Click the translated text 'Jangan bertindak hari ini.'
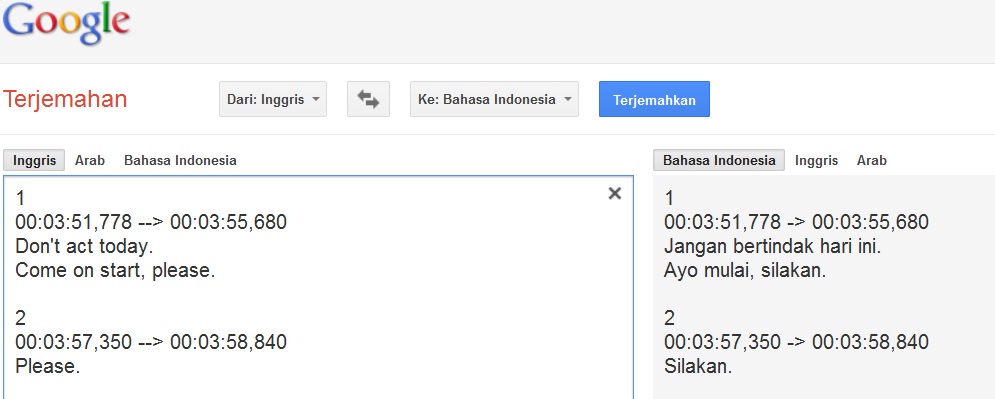The image size is (995, 399). tap(772, 246)
